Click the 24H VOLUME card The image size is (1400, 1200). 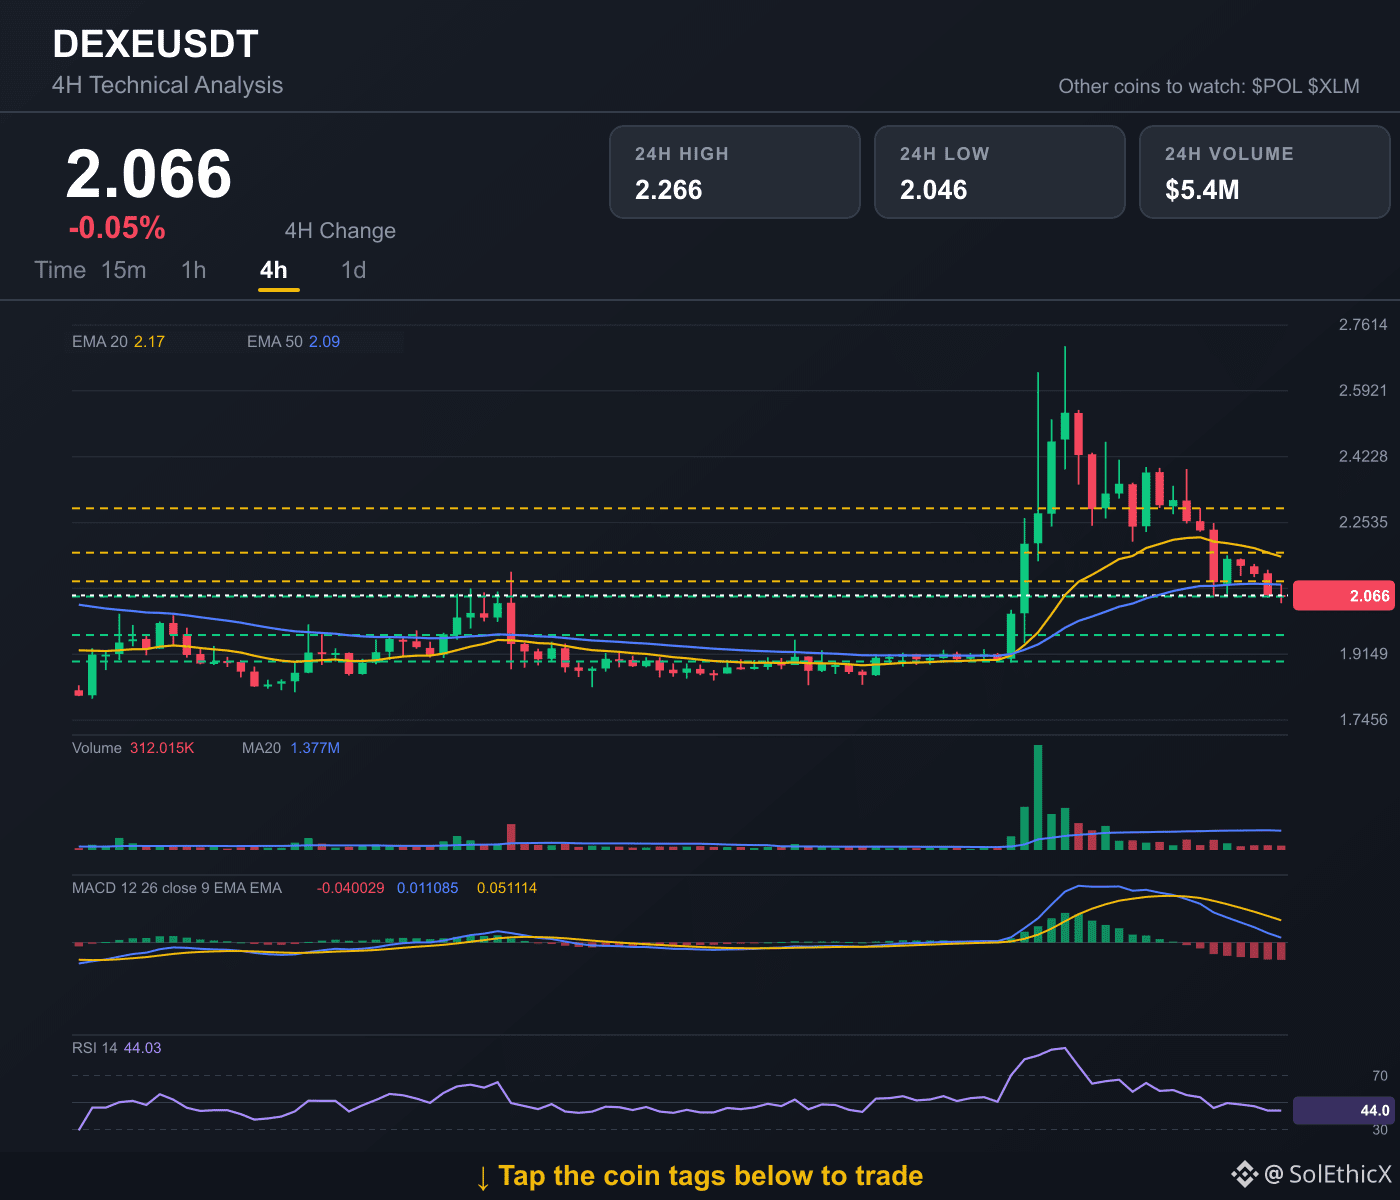[x=1265, y=172]
